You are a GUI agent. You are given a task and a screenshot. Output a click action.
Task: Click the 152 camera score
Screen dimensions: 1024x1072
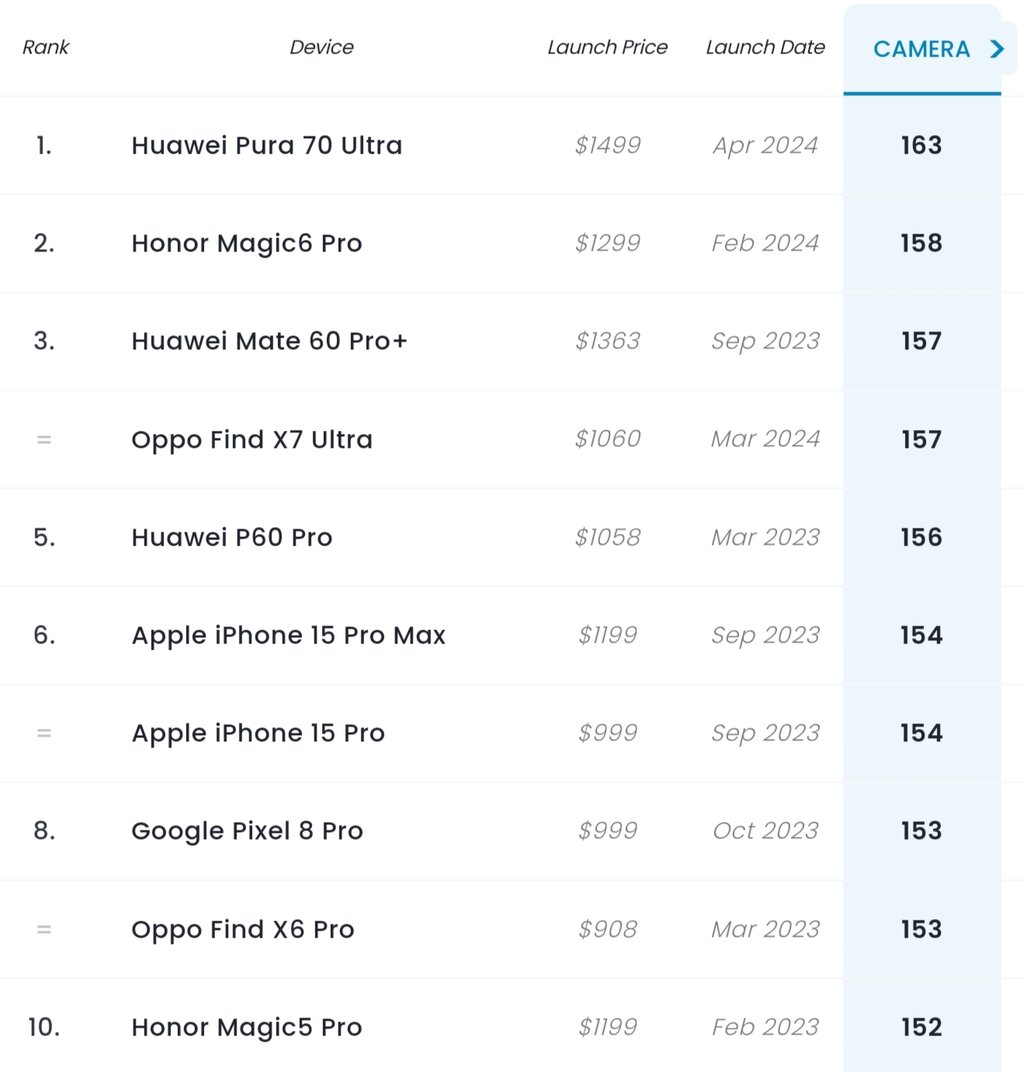[x=921, y=1028]
